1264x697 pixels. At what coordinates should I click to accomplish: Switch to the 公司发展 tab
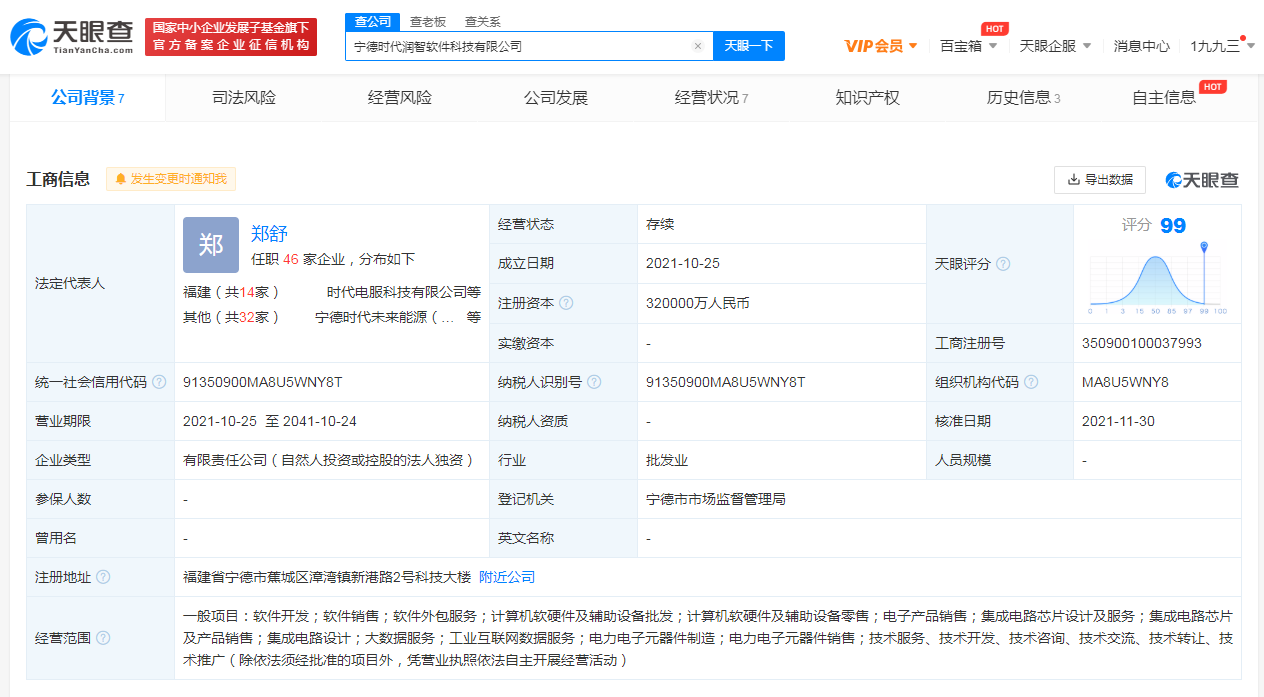pyautogui.click(x=556, y=98)
